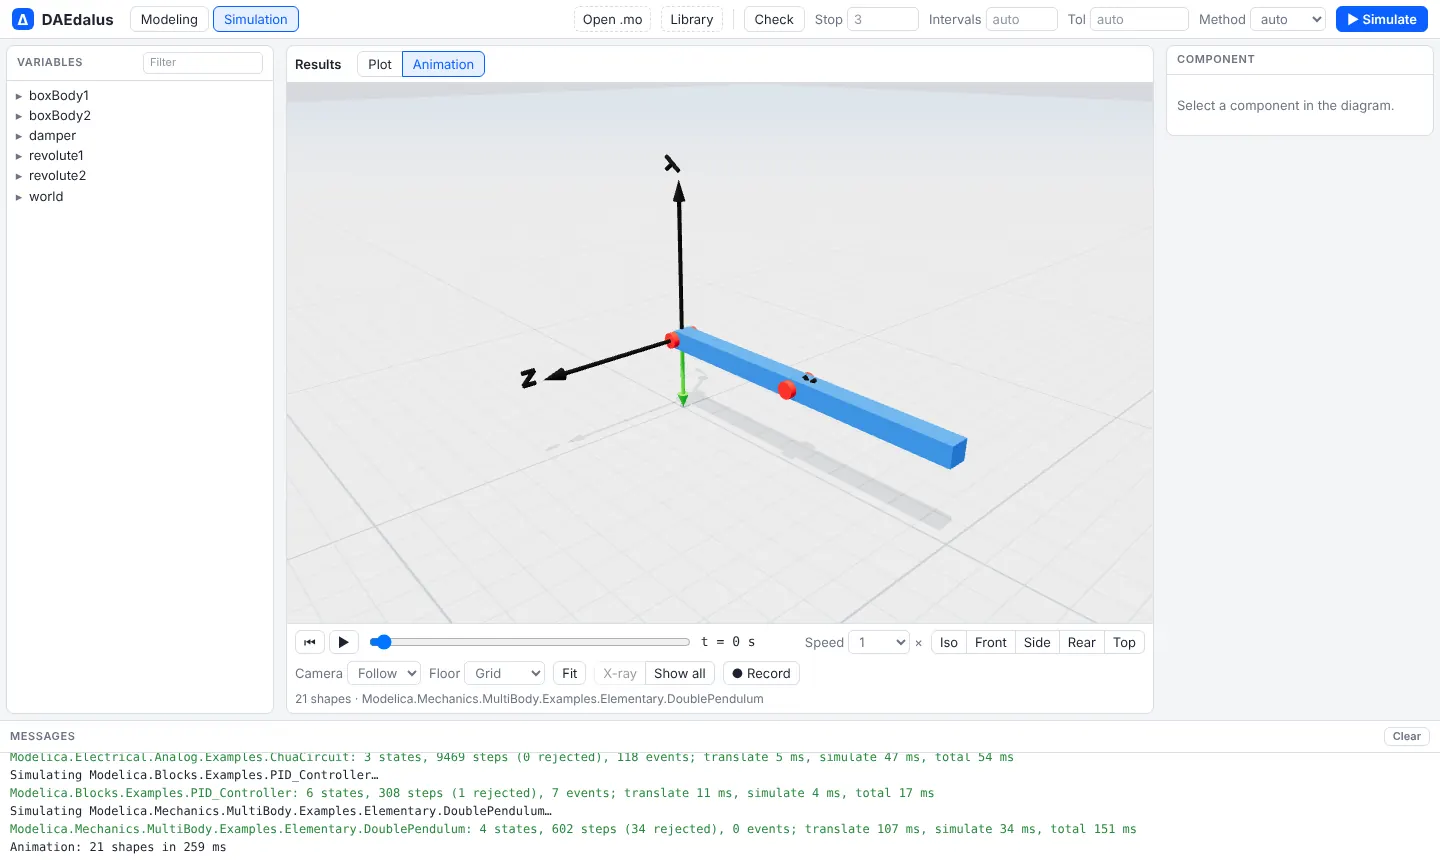Viewport: 1440px width, 860px height.
Task: Open the Method dropdown
Action: [x=1288, y=19]
